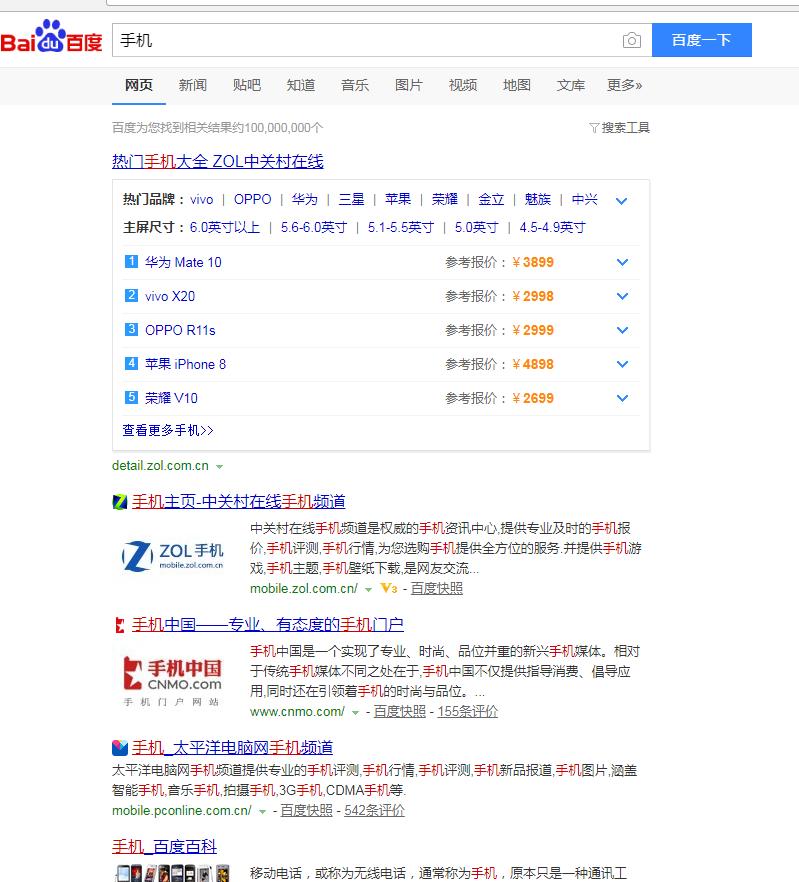799x882 pixels.
Task: Open 手机_百度百科 result title
Action: pyautogui.click(x=164, y=847)
